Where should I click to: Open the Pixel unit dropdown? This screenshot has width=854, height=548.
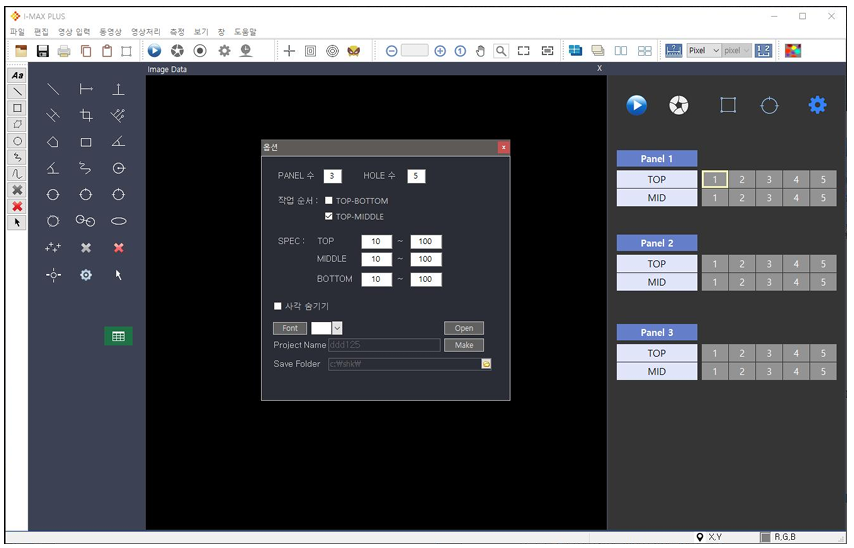tap(704, 51)
